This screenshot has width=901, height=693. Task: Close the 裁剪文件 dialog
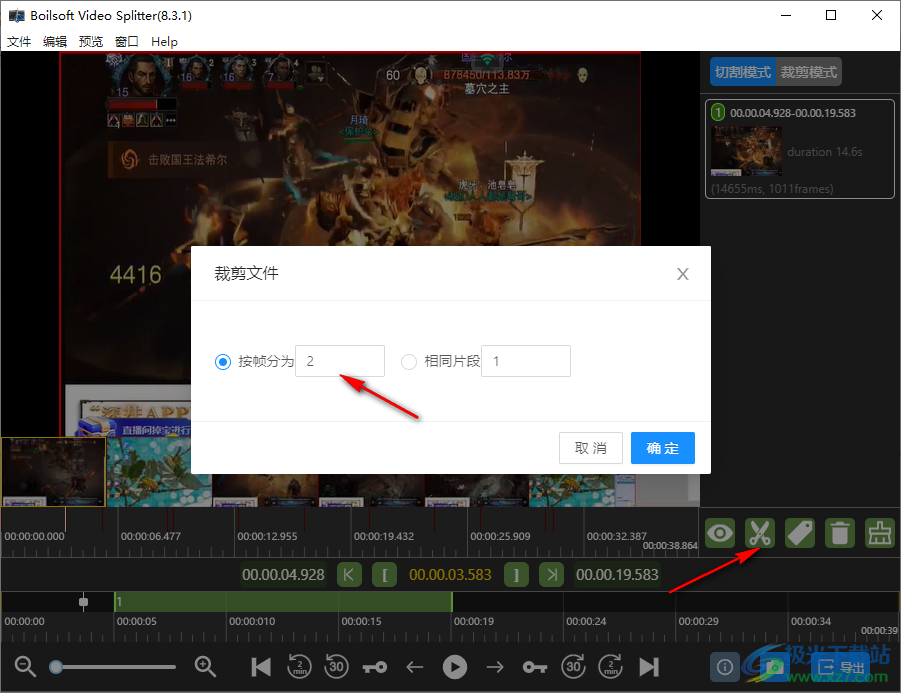pyautogui.click(x=683, y=274)
